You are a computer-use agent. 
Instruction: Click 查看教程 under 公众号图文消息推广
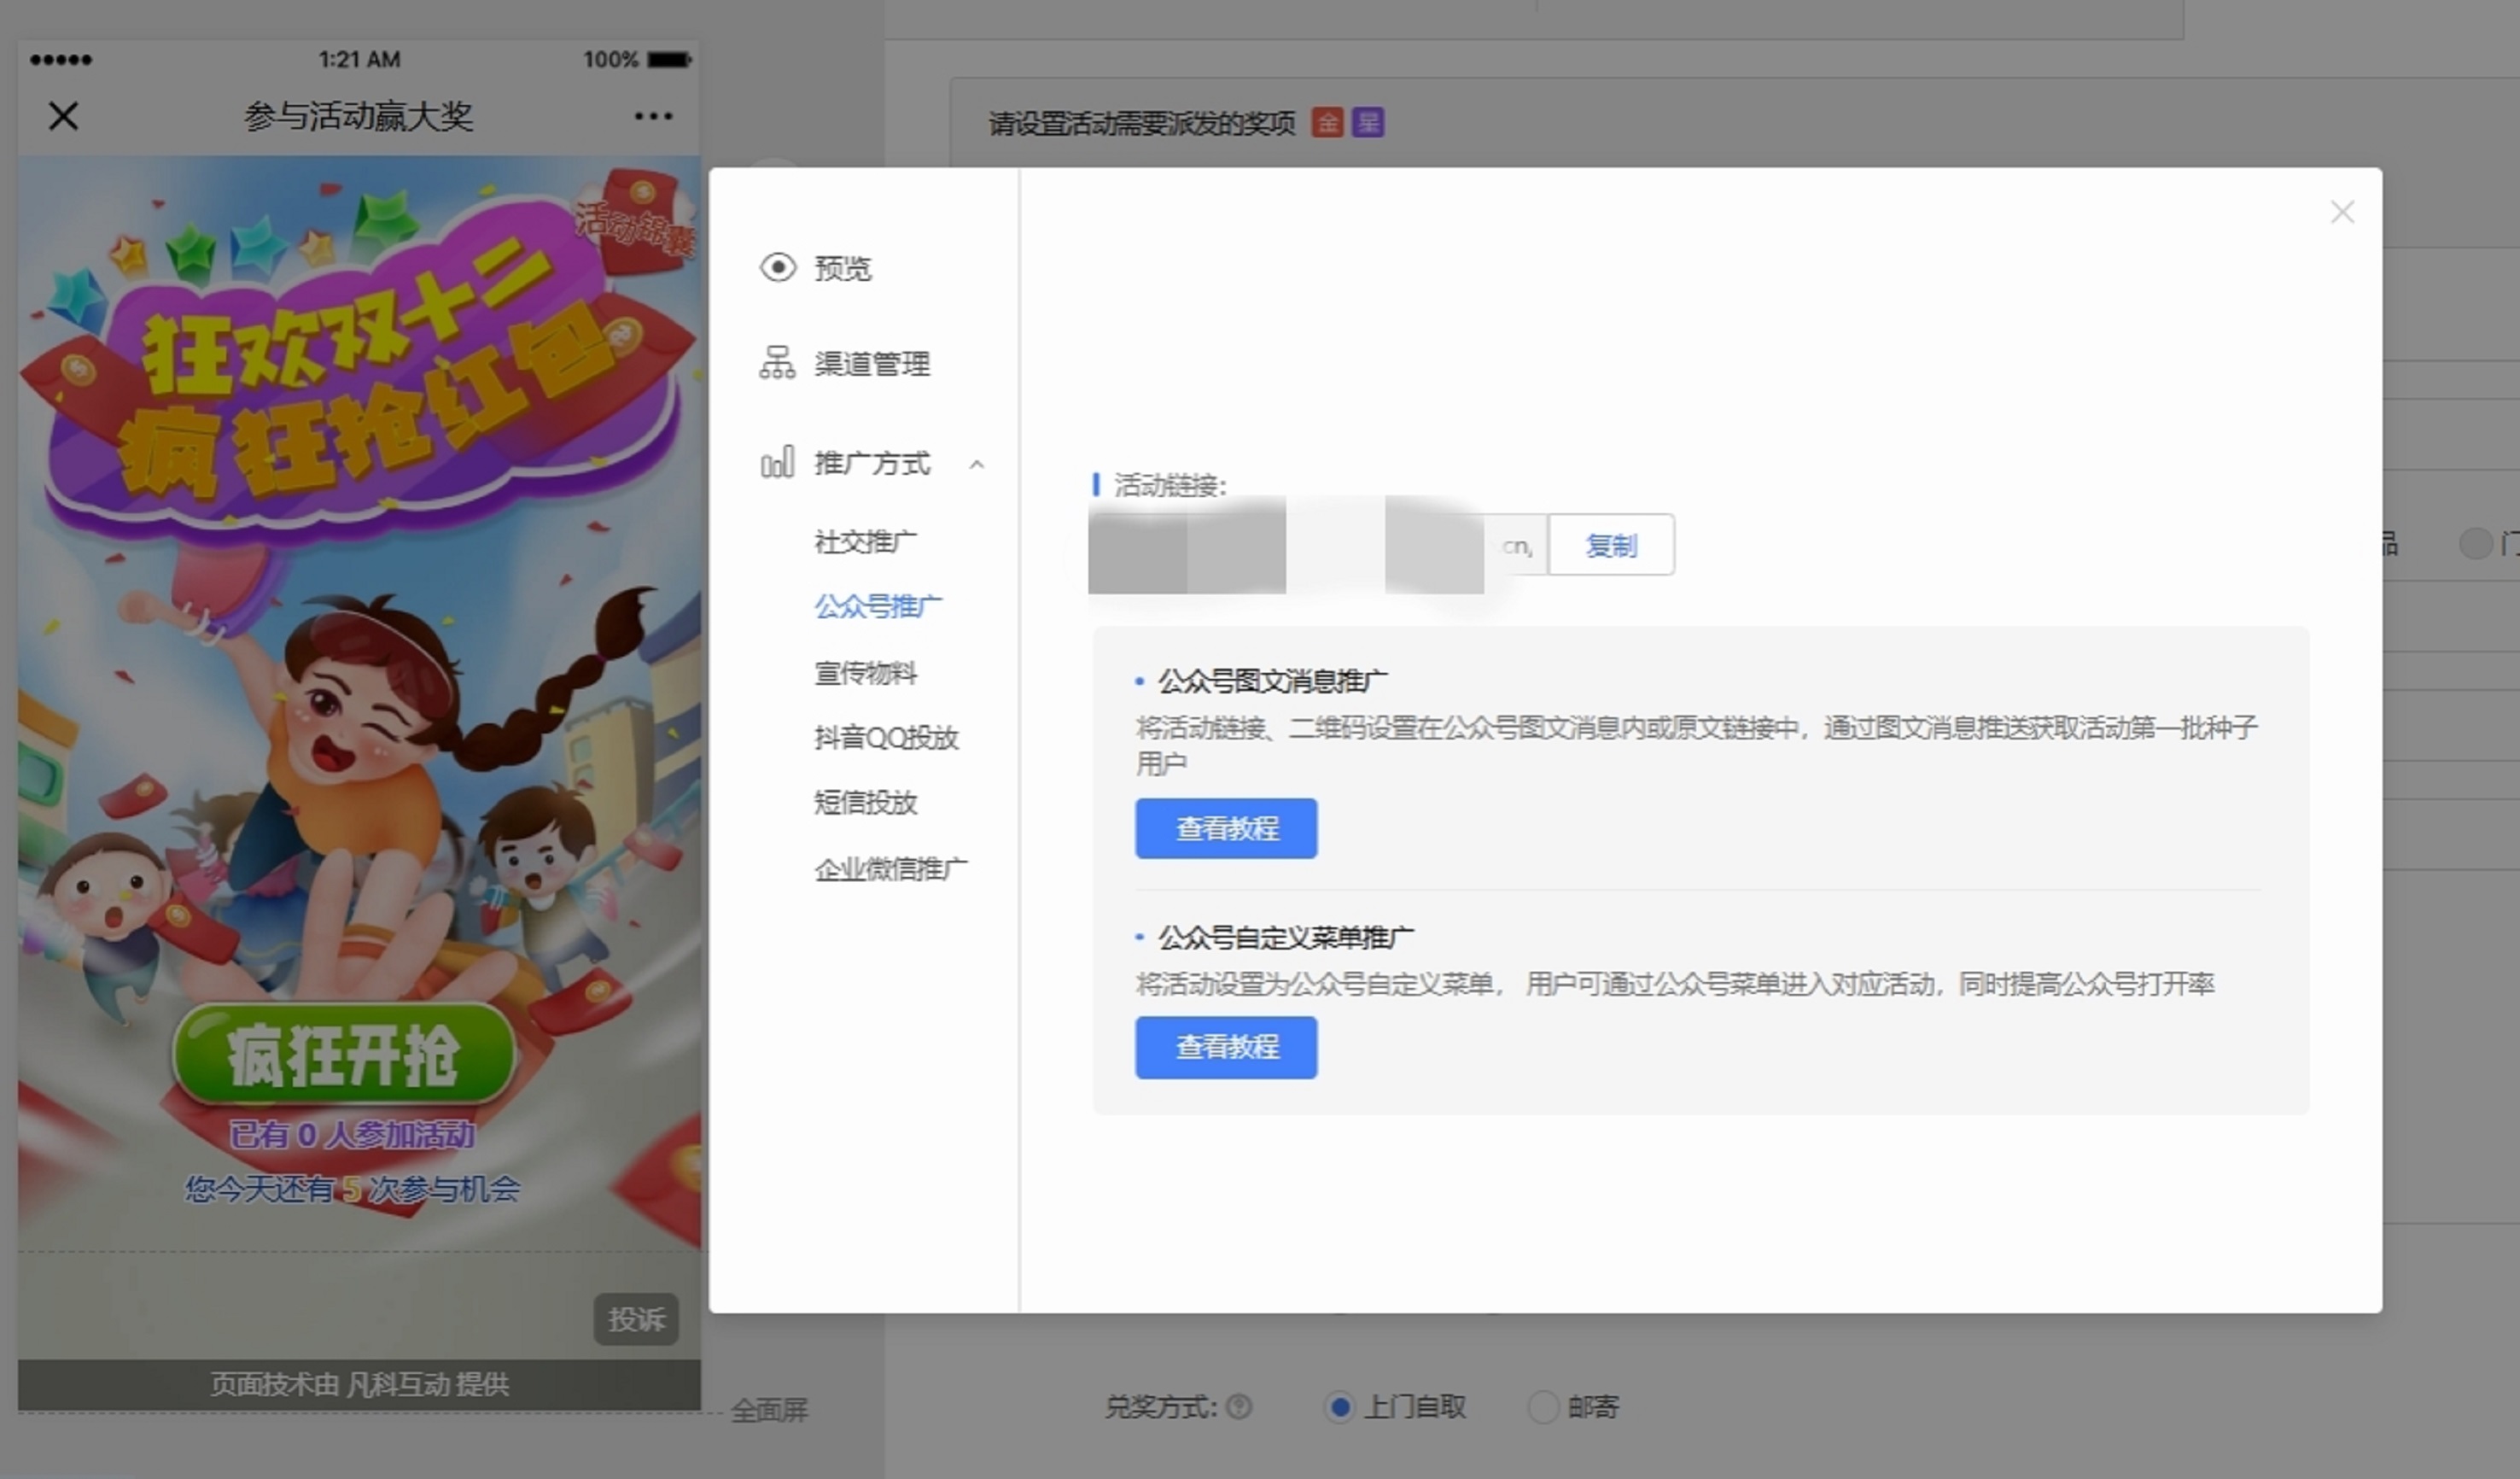tap(1226, 828)
